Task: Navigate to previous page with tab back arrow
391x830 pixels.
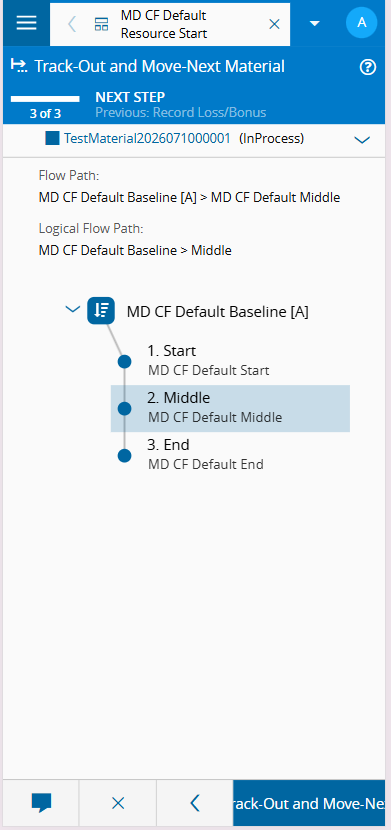Action: pyautogui.click(x=72, y=24)
